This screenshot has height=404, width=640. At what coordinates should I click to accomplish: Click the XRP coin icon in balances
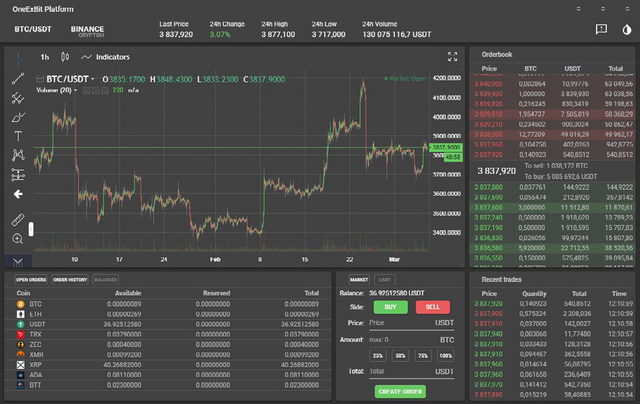(20, 365)
